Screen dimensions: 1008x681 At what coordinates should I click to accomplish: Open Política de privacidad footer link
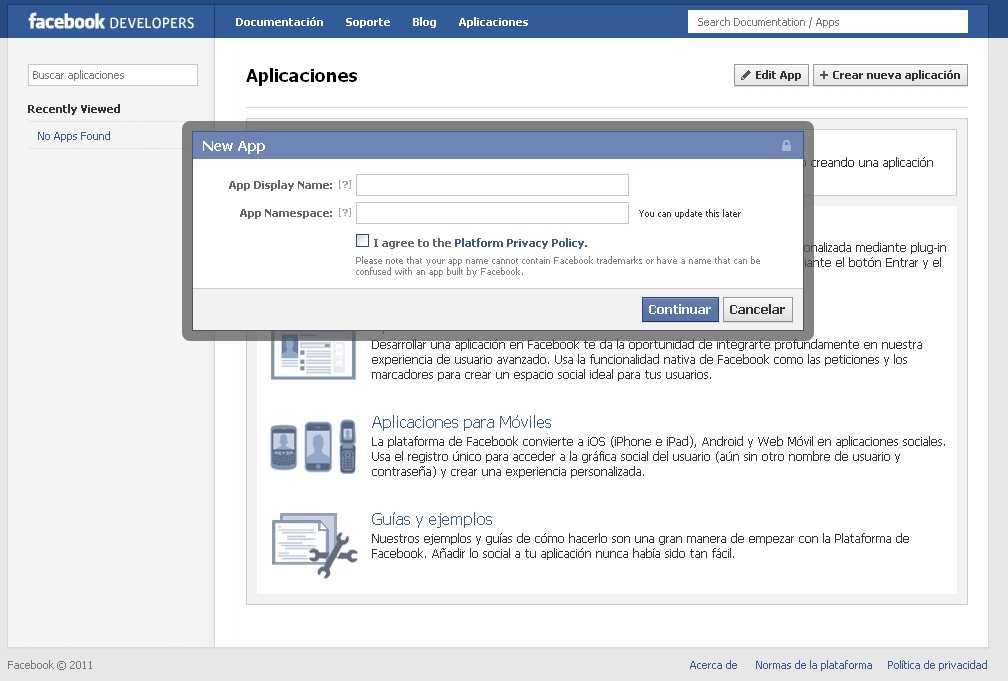tap(937, 665)
